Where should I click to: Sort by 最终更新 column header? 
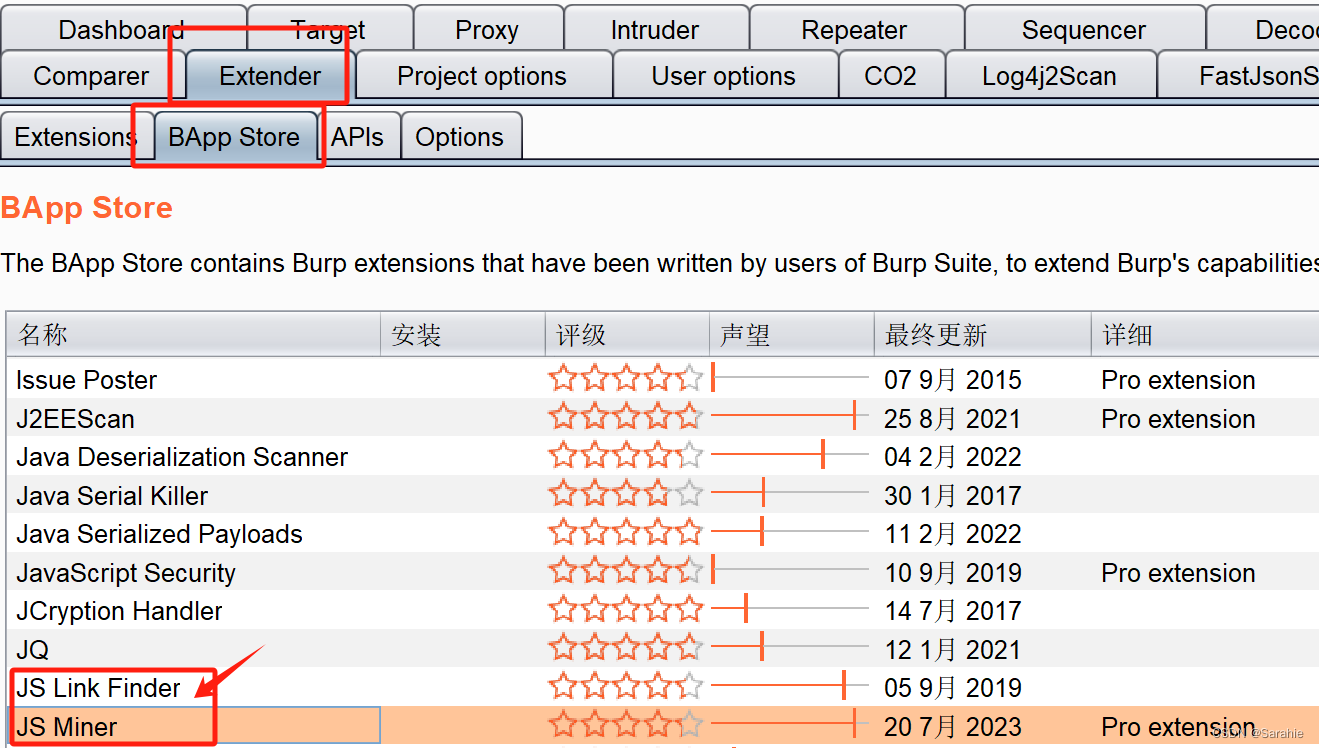tap(982, 334)
